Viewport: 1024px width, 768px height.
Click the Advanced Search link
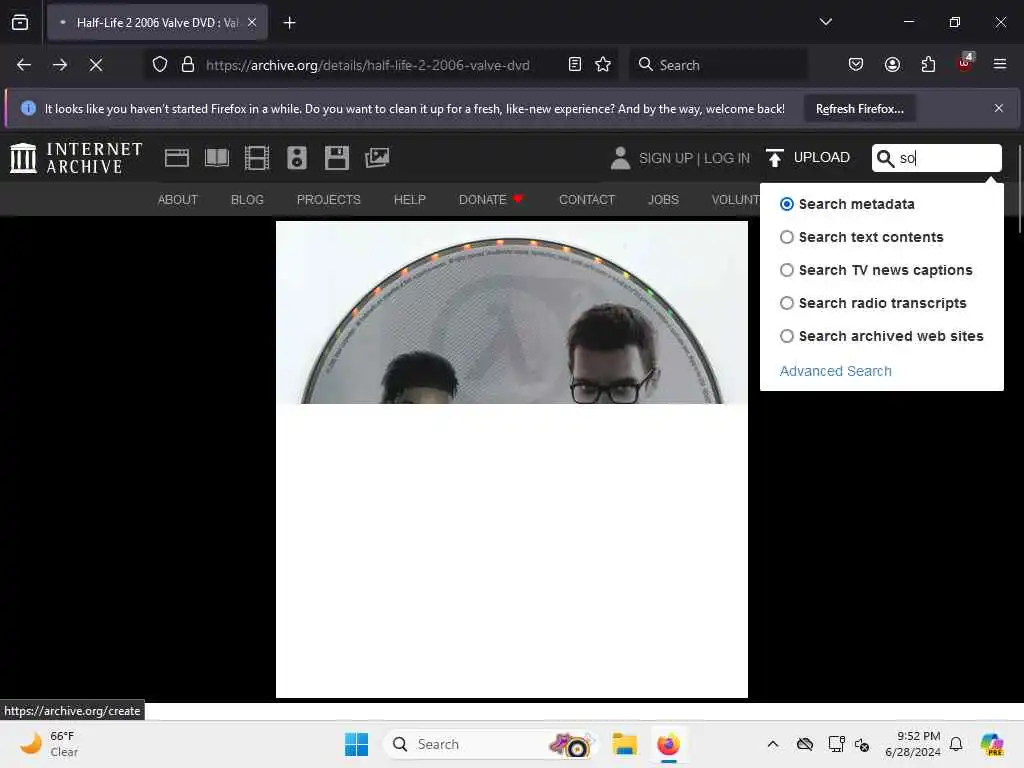coord(835,371)
